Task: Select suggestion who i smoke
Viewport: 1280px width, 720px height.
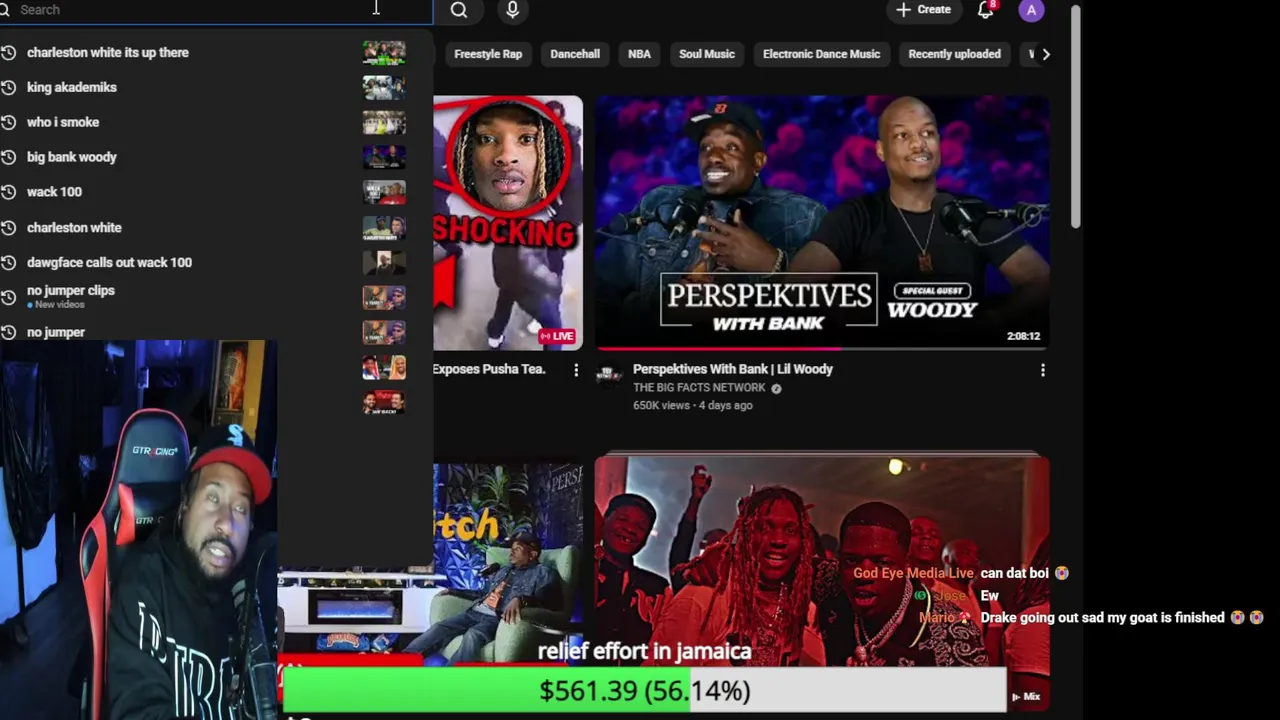Action: (x=63, y=122)
